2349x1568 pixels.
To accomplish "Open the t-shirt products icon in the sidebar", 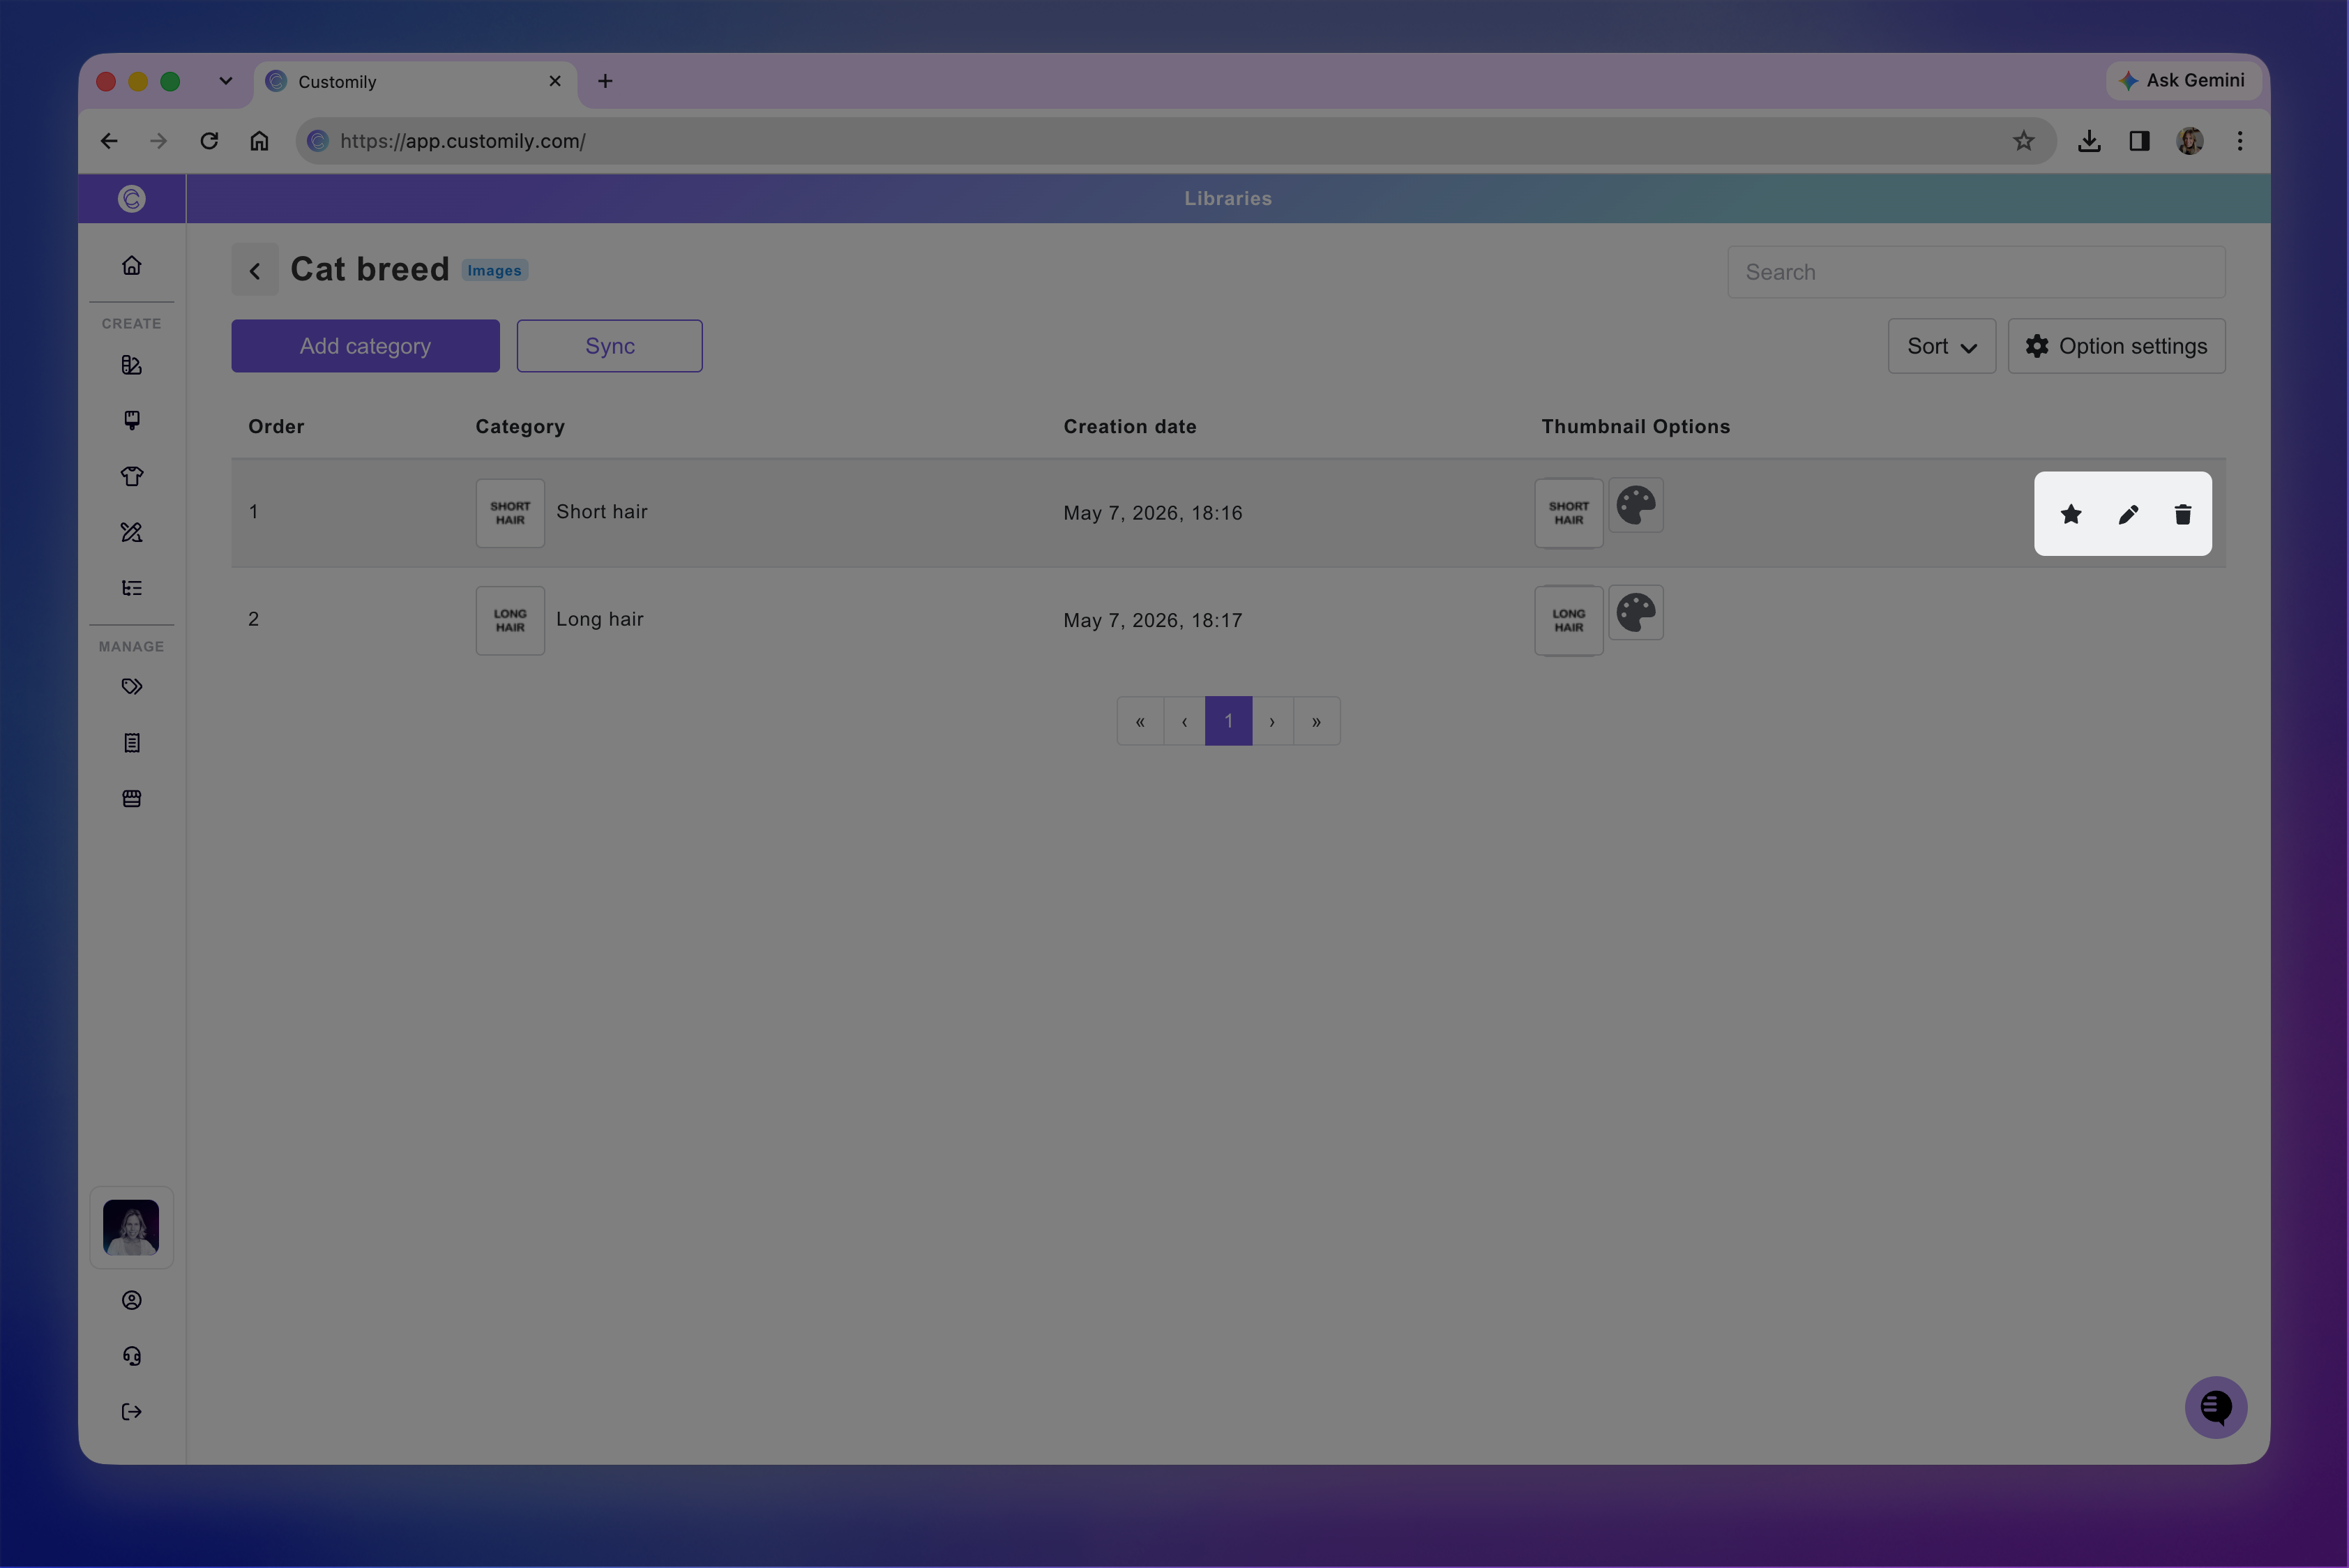I will pyautogui.click(x=132, y=476).
